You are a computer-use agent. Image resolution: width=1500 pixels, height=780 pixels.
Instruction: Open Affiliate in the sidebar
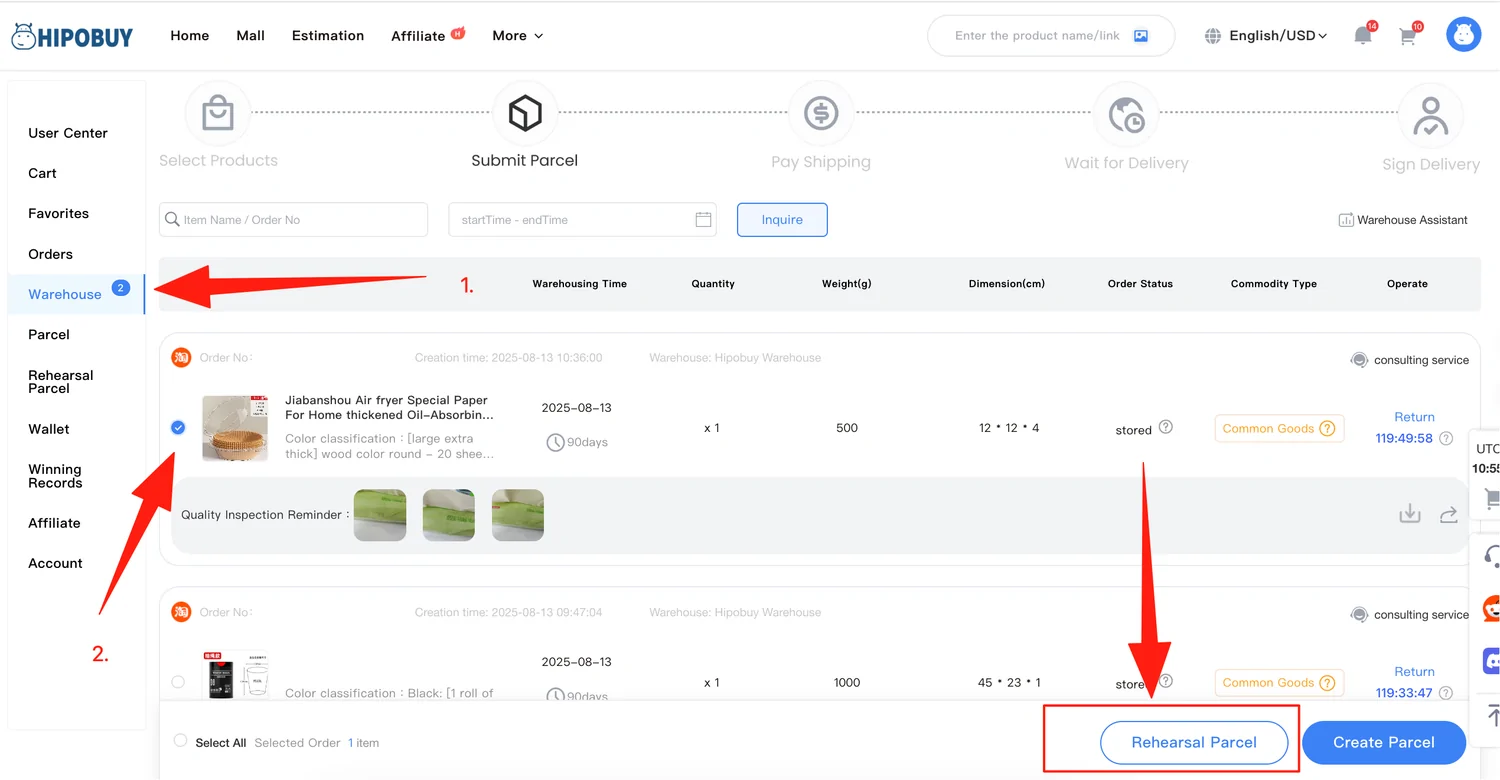pos(54,523)
